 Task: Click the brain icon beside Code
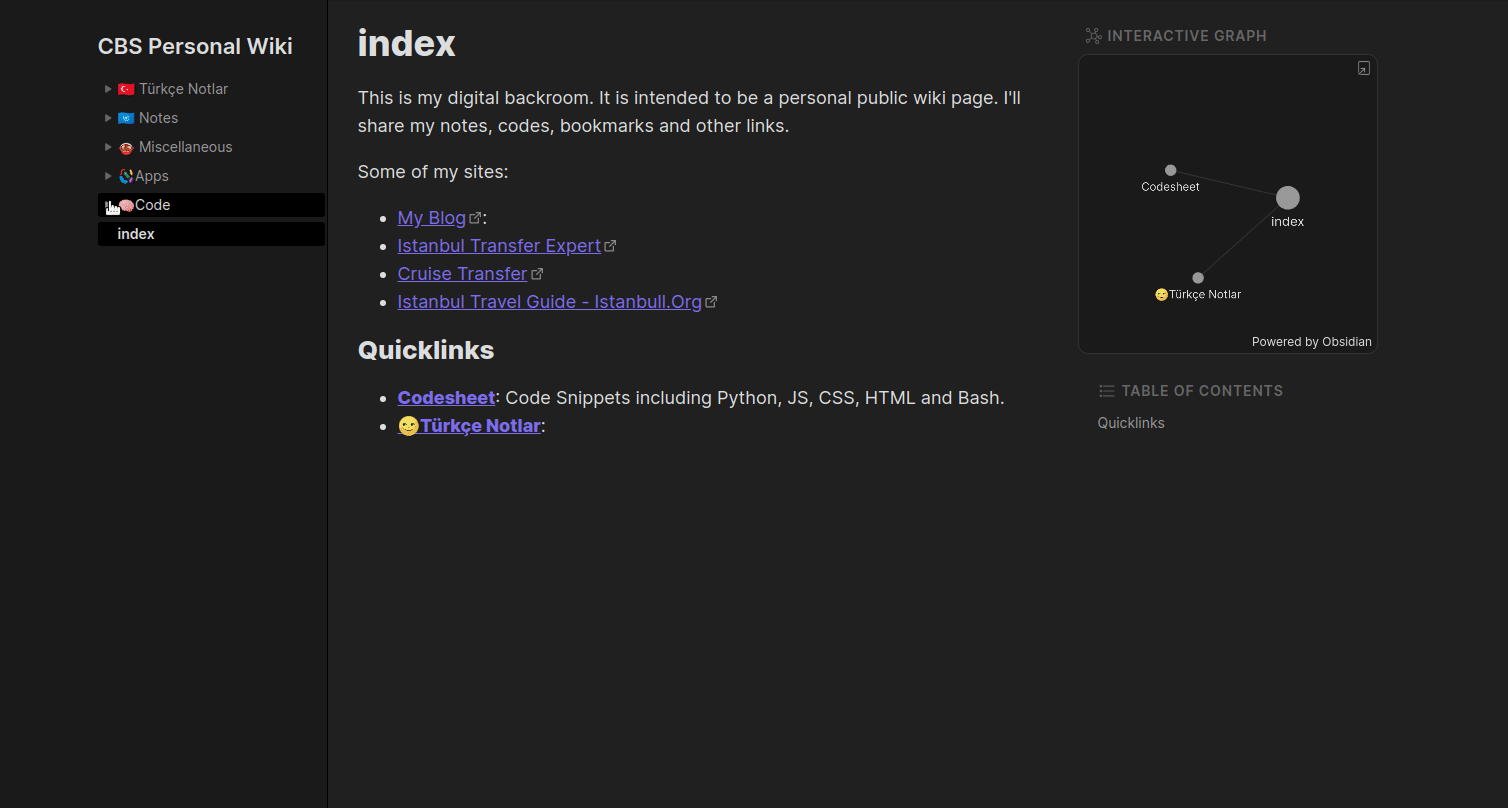click(126, 205)
